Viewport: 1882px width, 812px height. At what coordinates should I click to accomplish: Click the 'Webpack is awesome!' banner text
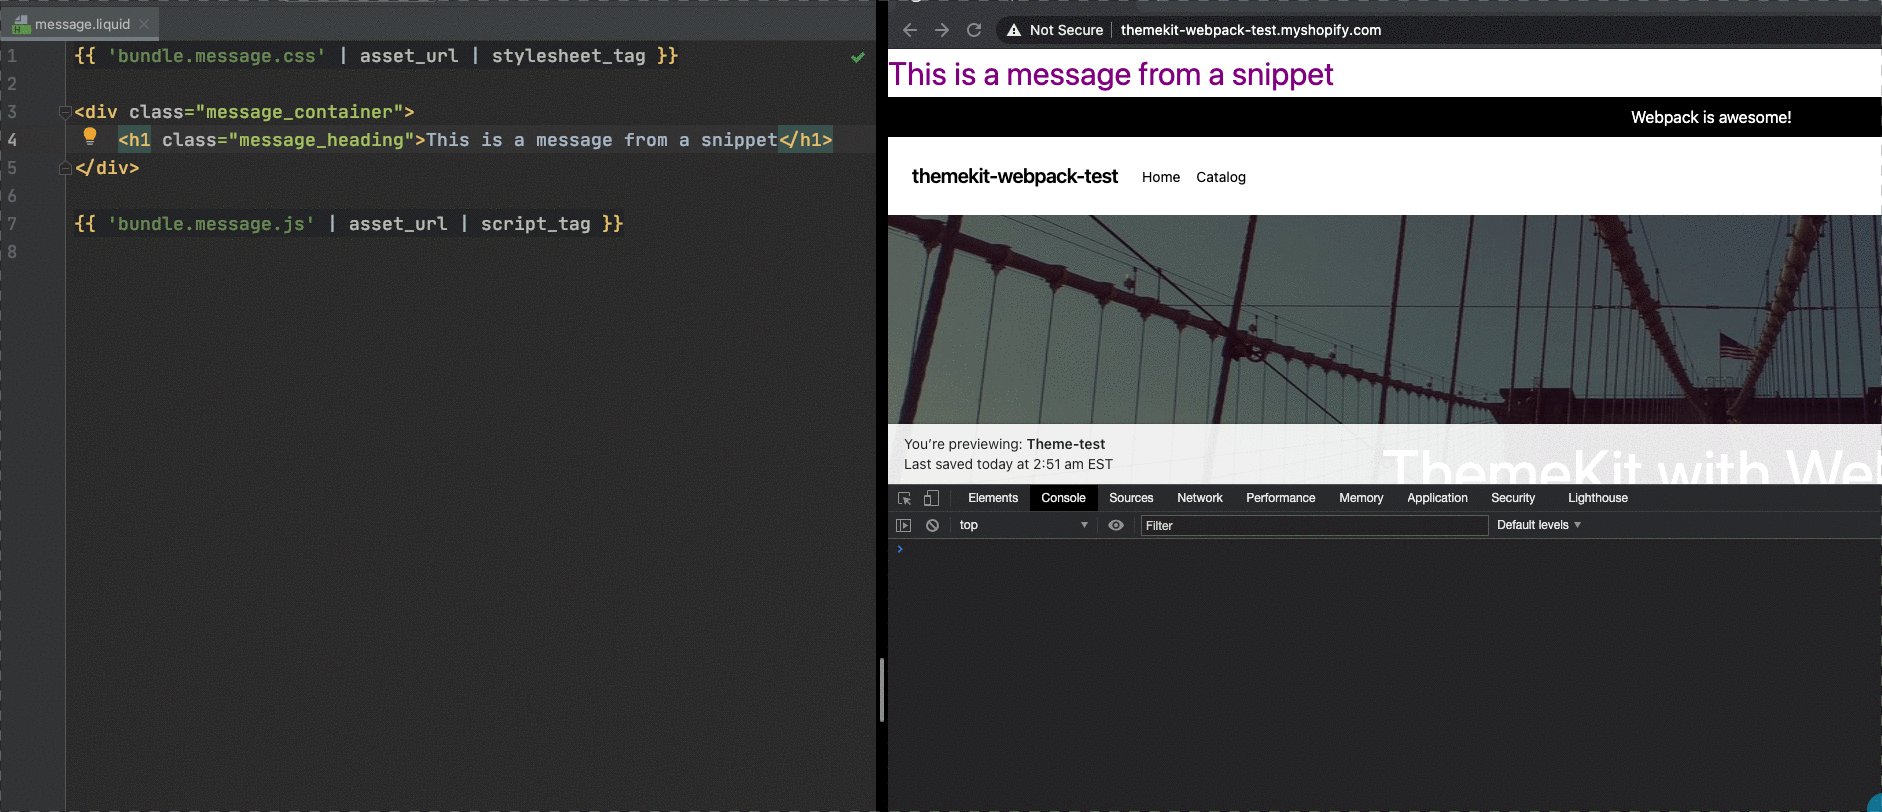click(x=1711, y=117)
